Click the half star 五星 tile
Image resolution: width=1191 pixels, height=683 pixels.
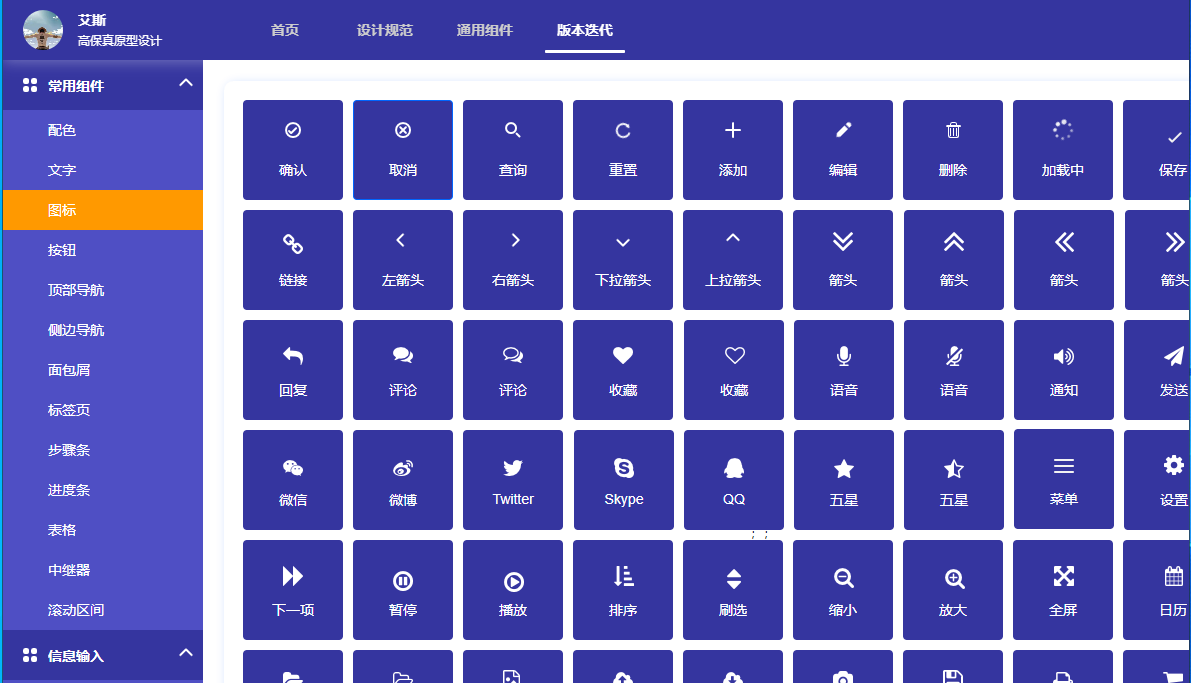[x=954, y=480]
